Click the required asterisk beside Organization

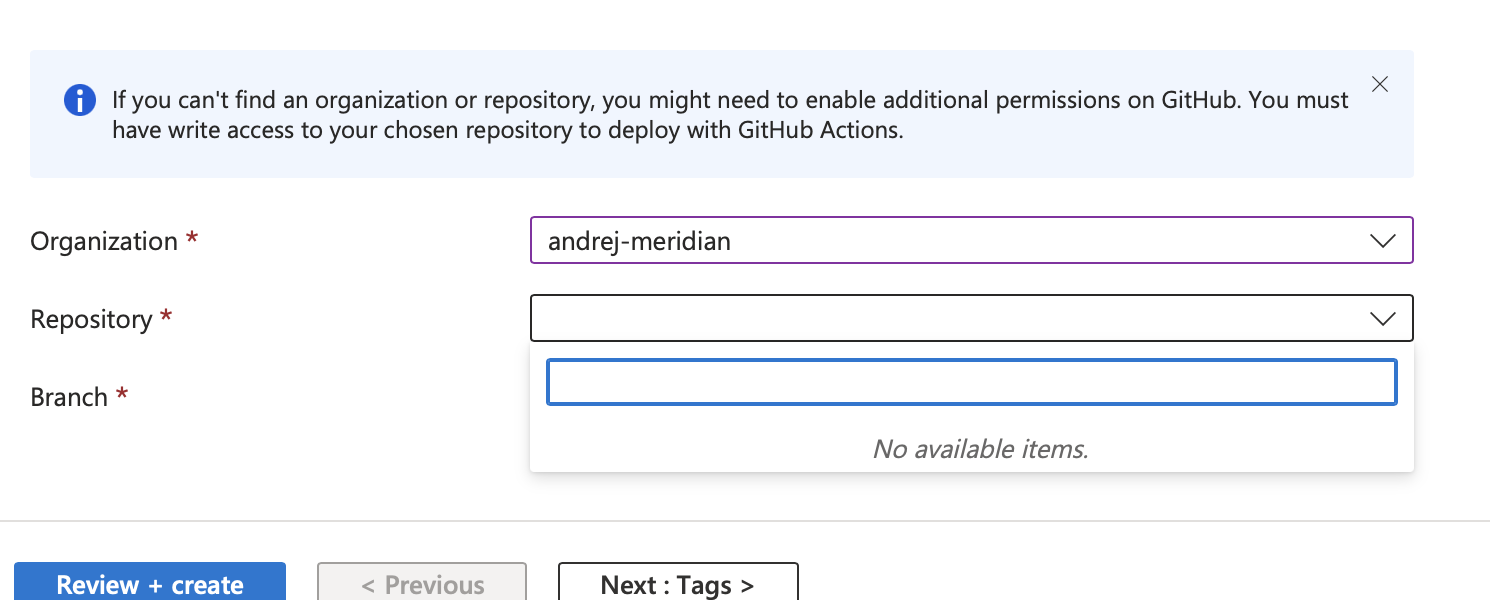tap(192, 240)
